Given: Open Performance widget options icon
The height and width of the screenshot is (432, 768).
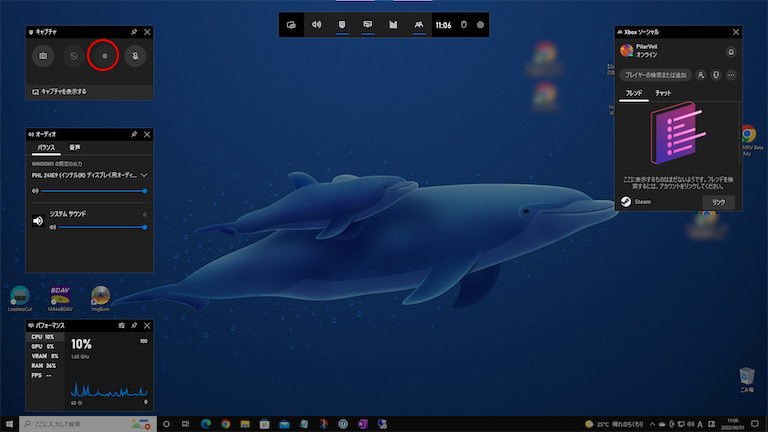Looking at the screenshot, I should coord(121,325).
